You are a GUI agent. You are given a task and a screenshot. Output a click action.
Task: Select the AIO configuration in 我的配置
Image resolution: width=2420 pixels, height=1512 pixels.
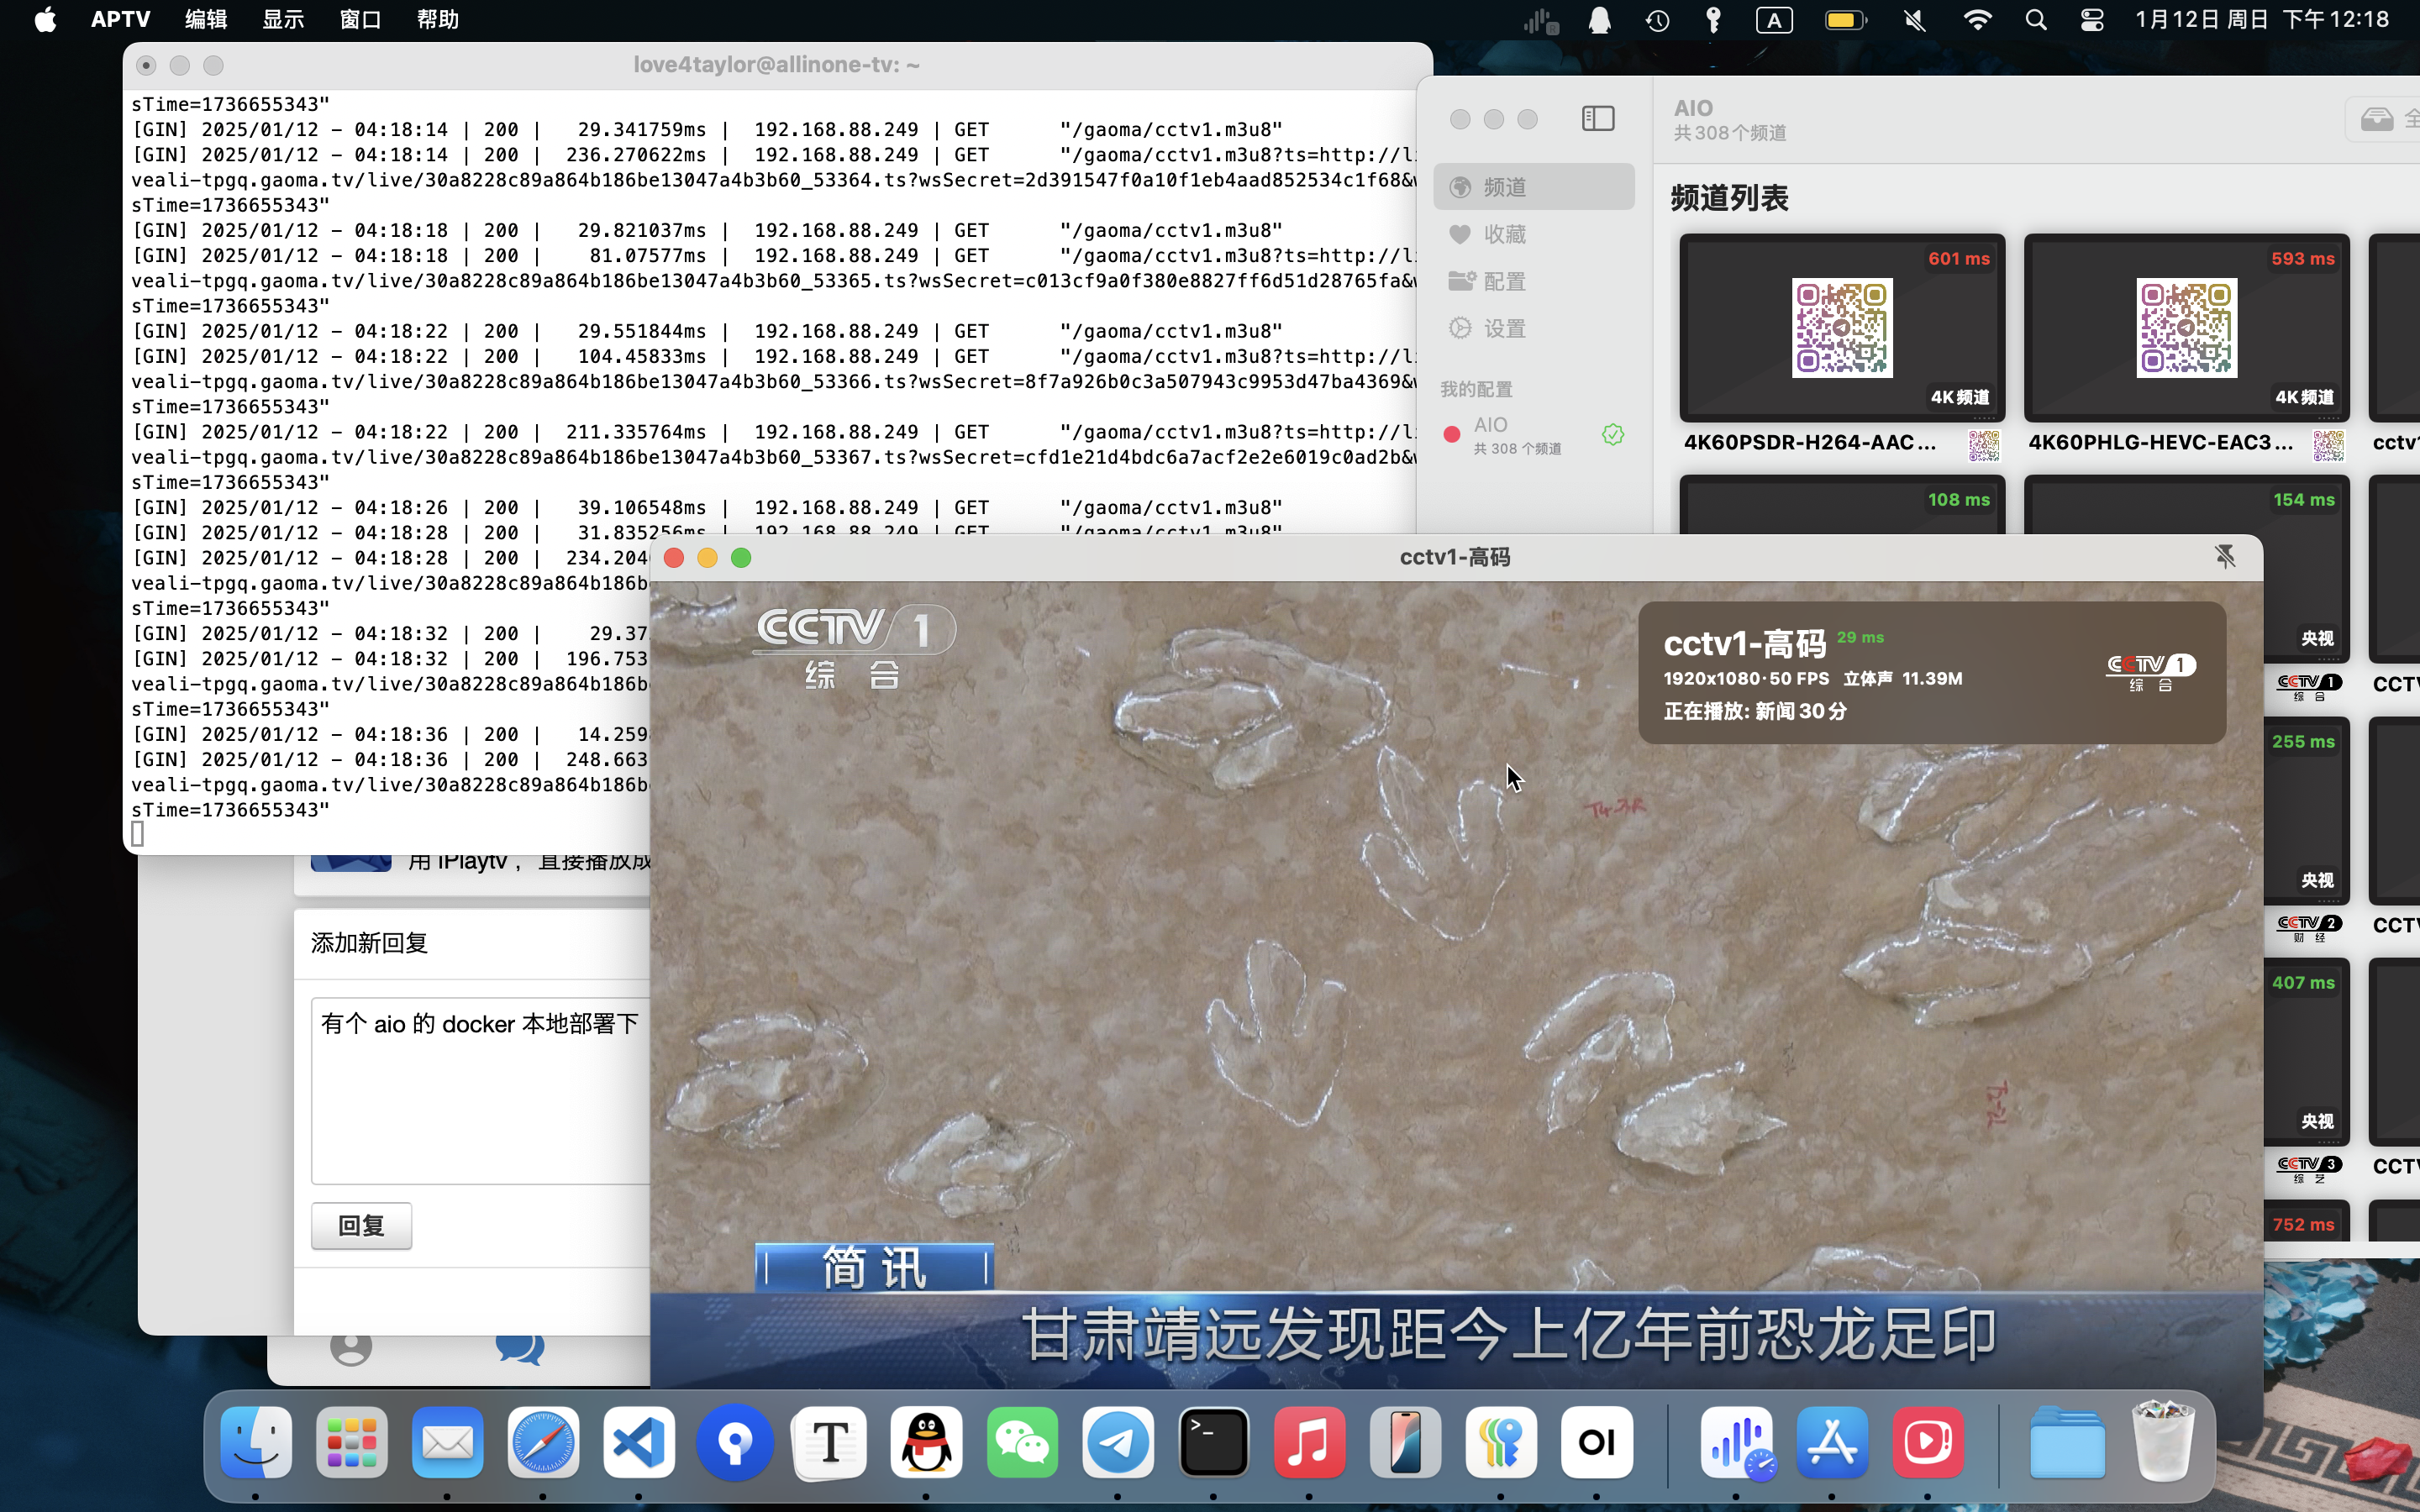click(x=1516, y=435)
